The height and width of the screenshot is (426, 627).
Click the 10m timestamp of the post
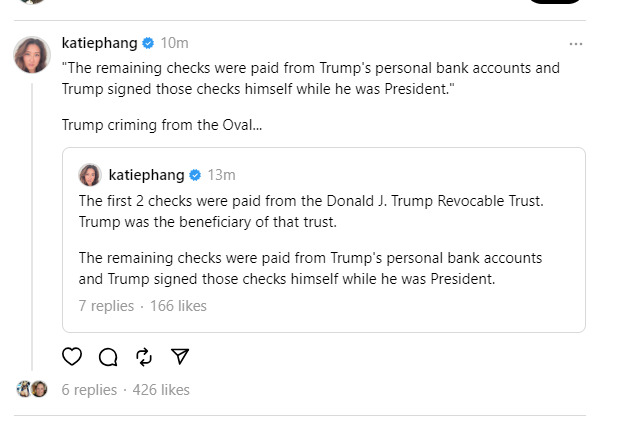175,43
